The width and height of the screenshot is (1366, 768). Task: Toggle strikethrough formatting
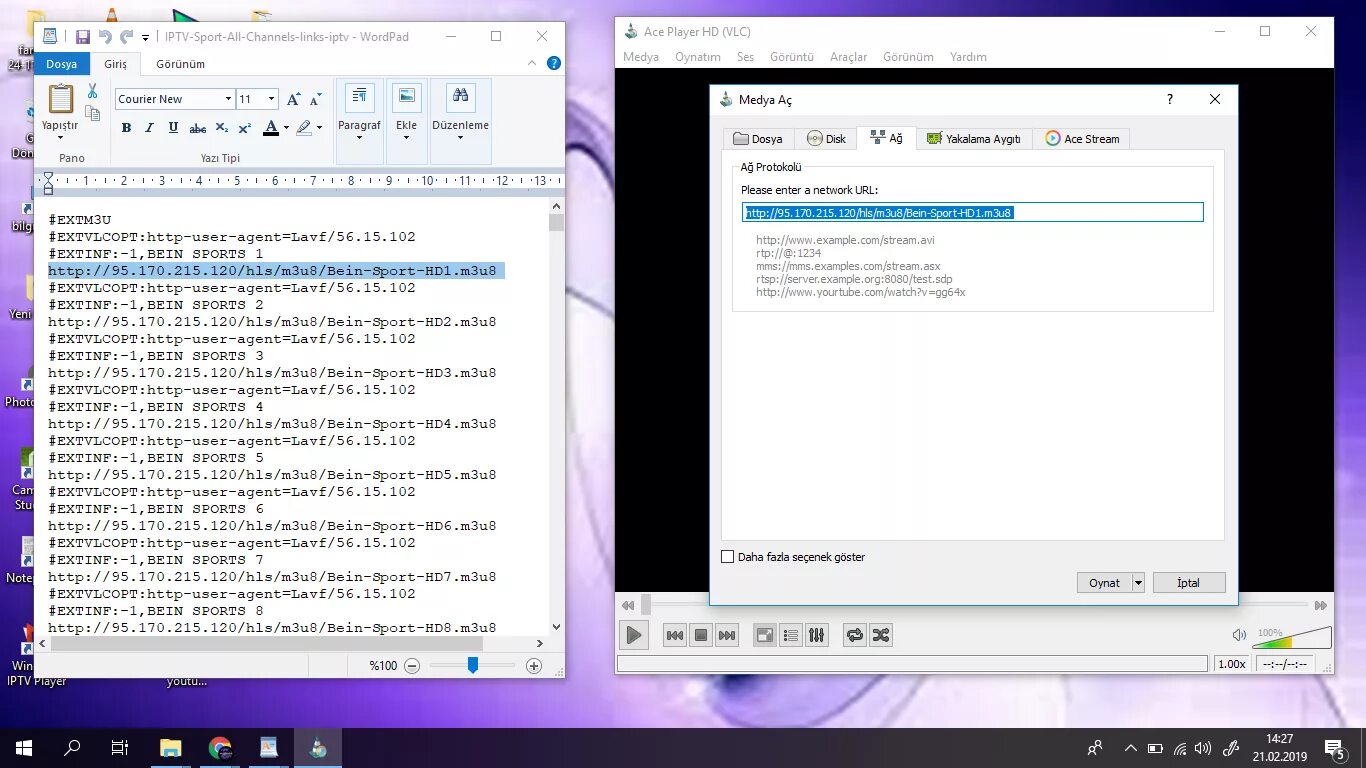[198, 128]
